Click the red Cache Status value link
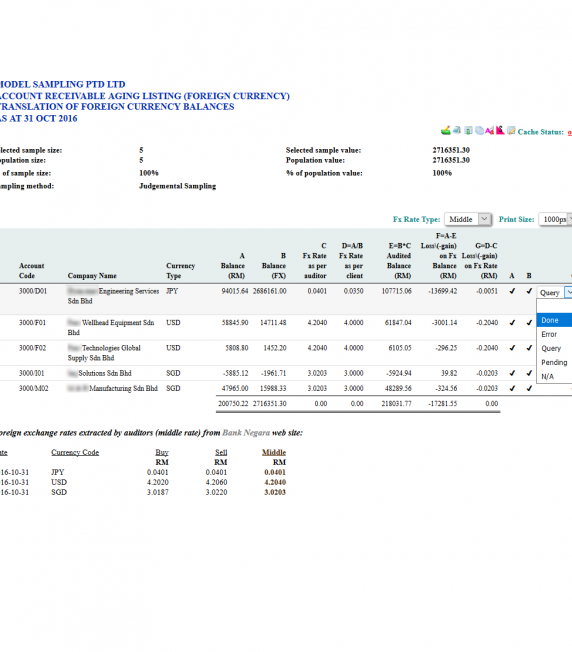The image size is (572, 652). point(570,132)
